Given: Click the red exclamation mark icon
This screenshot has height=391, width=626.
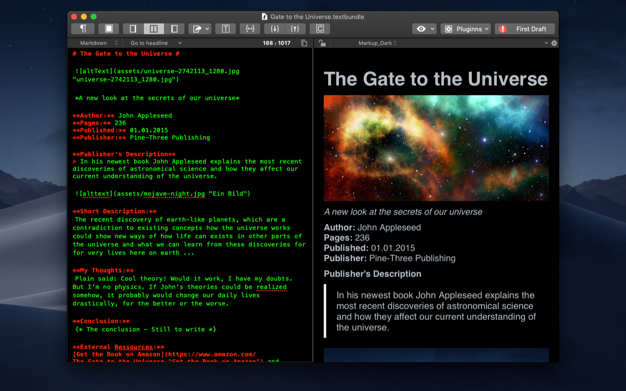Looking at the screenshot, I should (x=503, y=29).
